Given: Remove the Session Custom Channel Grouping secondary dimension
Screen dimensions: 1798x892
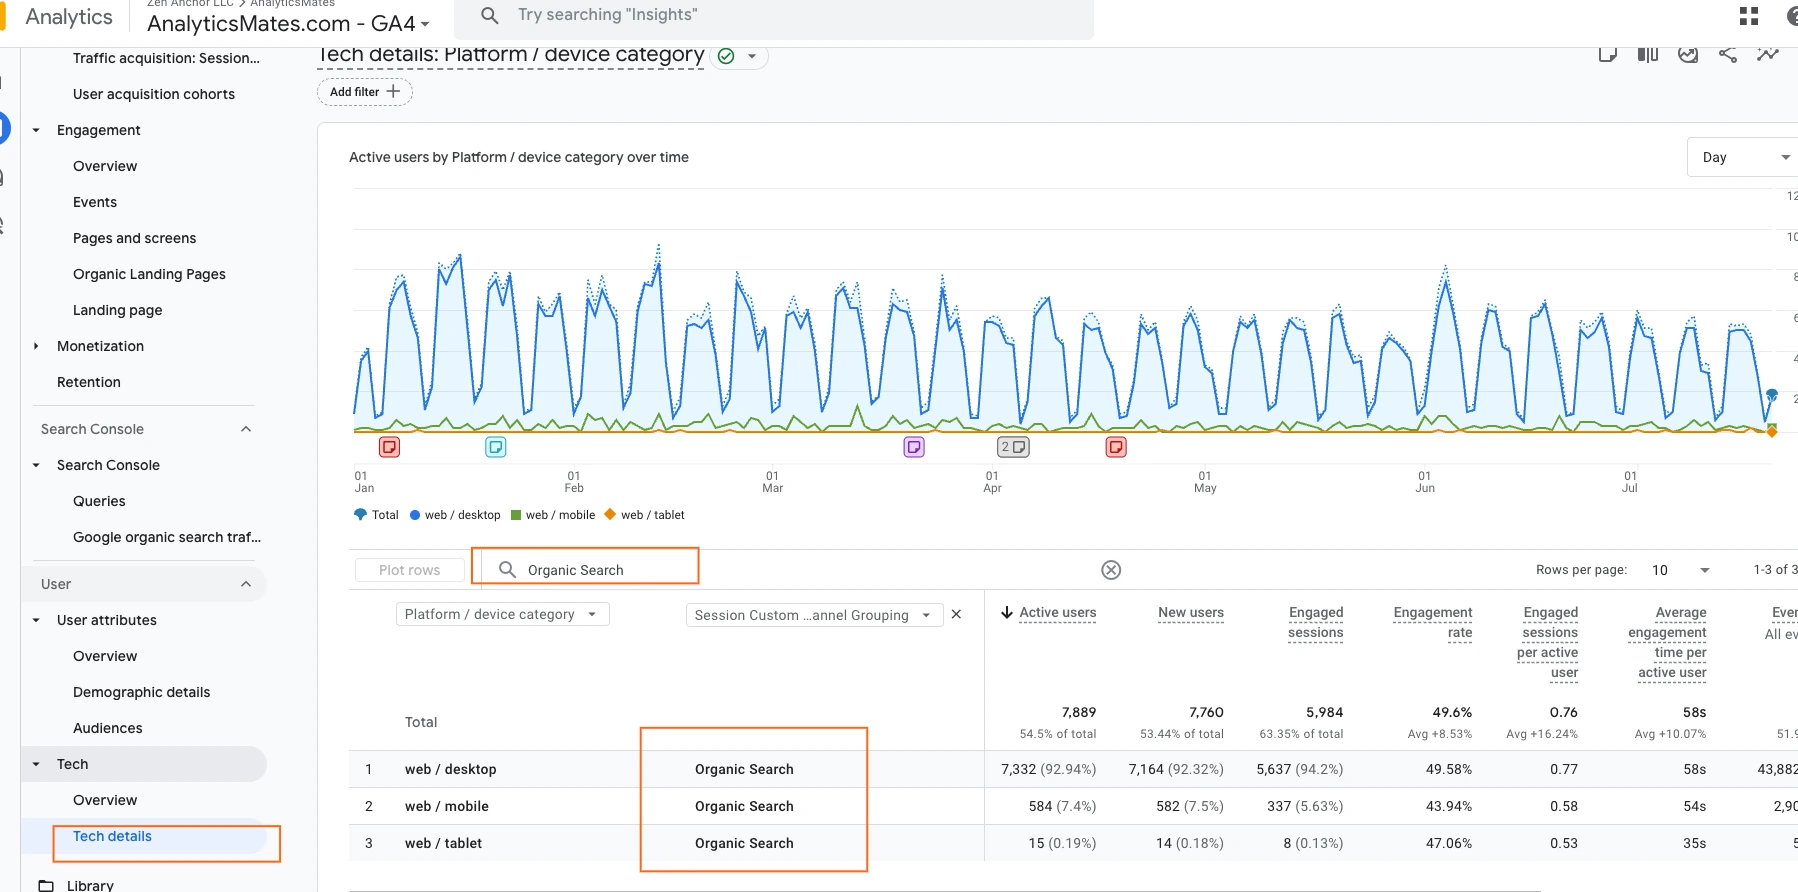Looking at the screenshot, I should pos(956,615).
